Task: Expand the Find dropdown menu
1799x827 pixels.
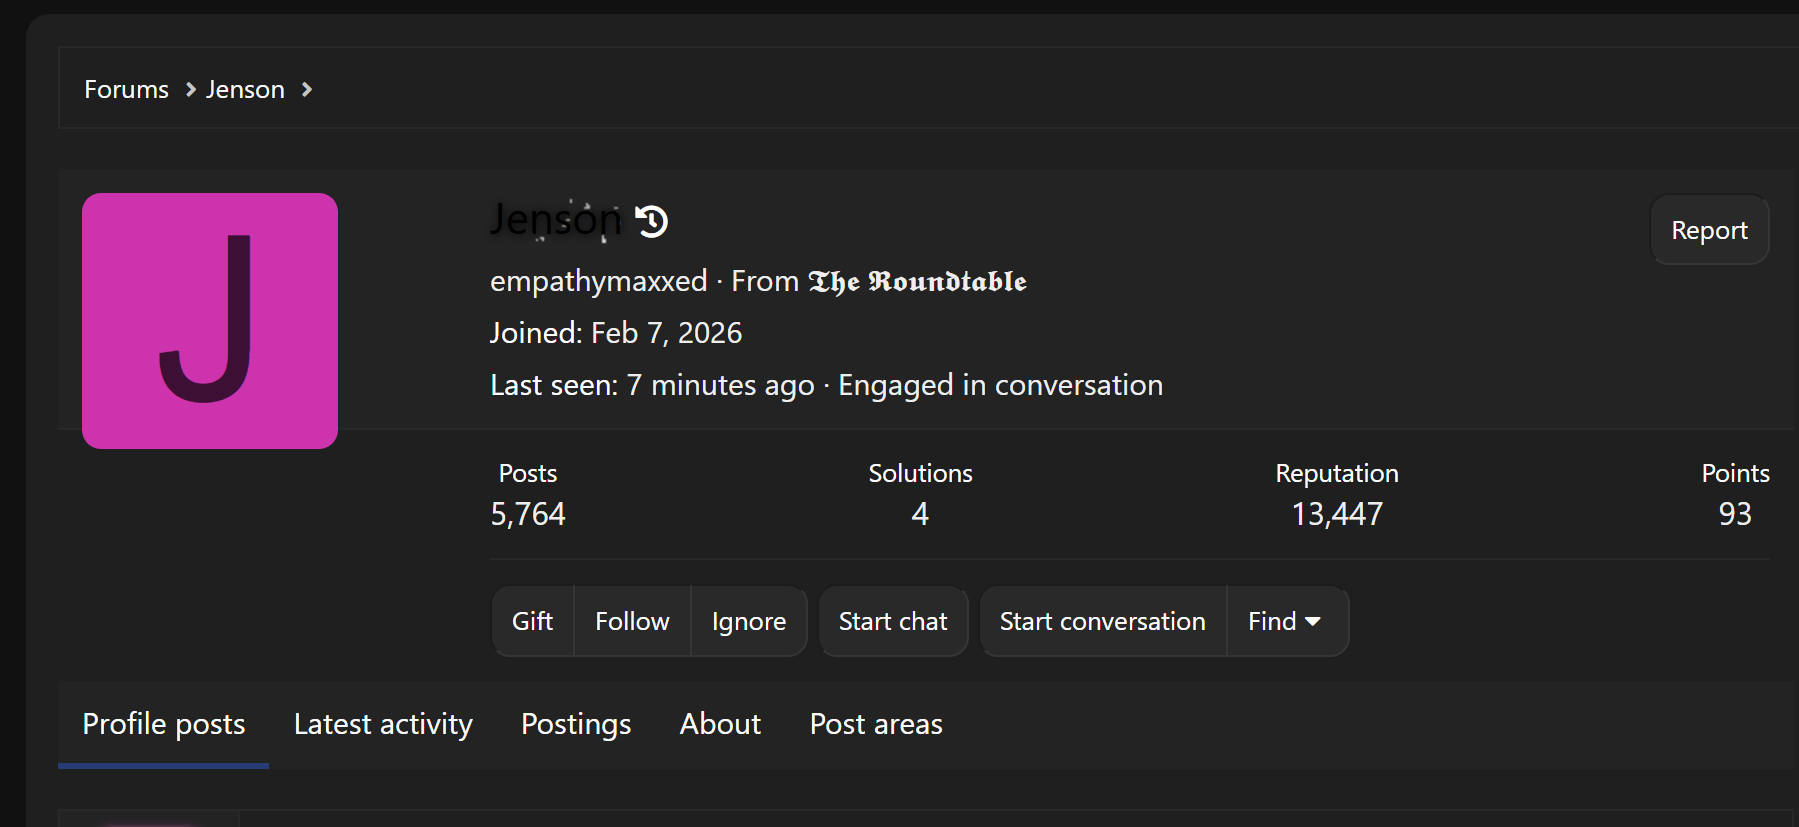Action: tap(1286, 621)
